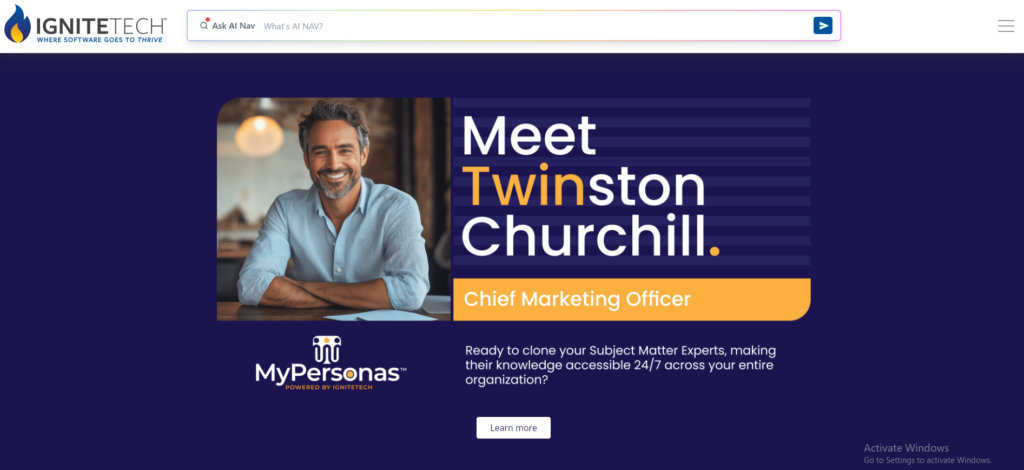
Task: Click the Activate Windows watermark text
Action: coord(906,448)
